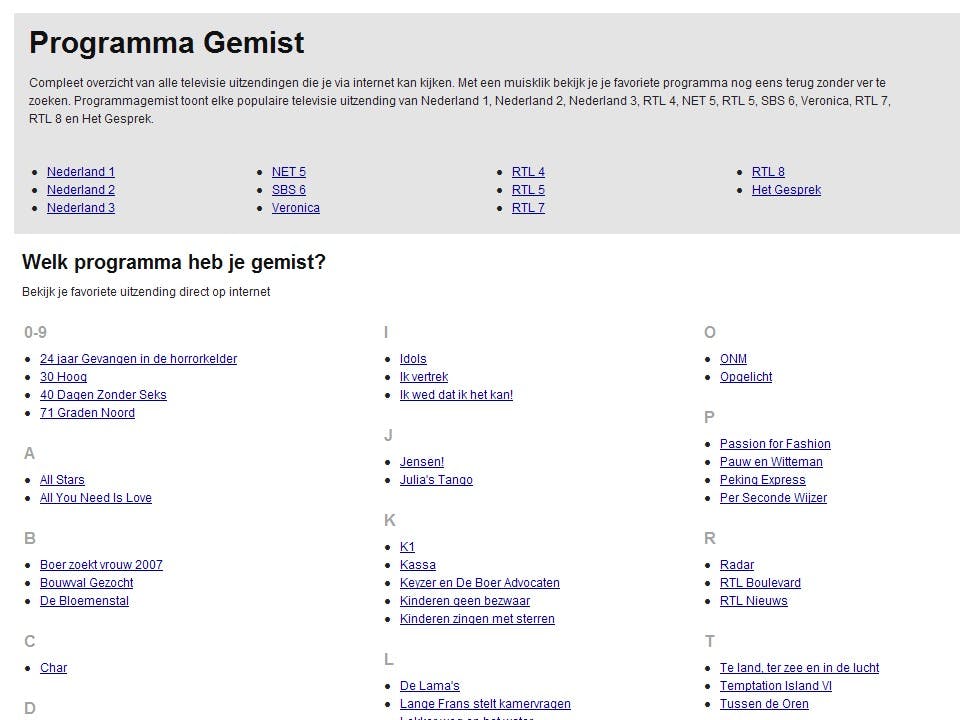Click the Opgelicht programme link
This screenshot has height=720, width=960.
745,377
